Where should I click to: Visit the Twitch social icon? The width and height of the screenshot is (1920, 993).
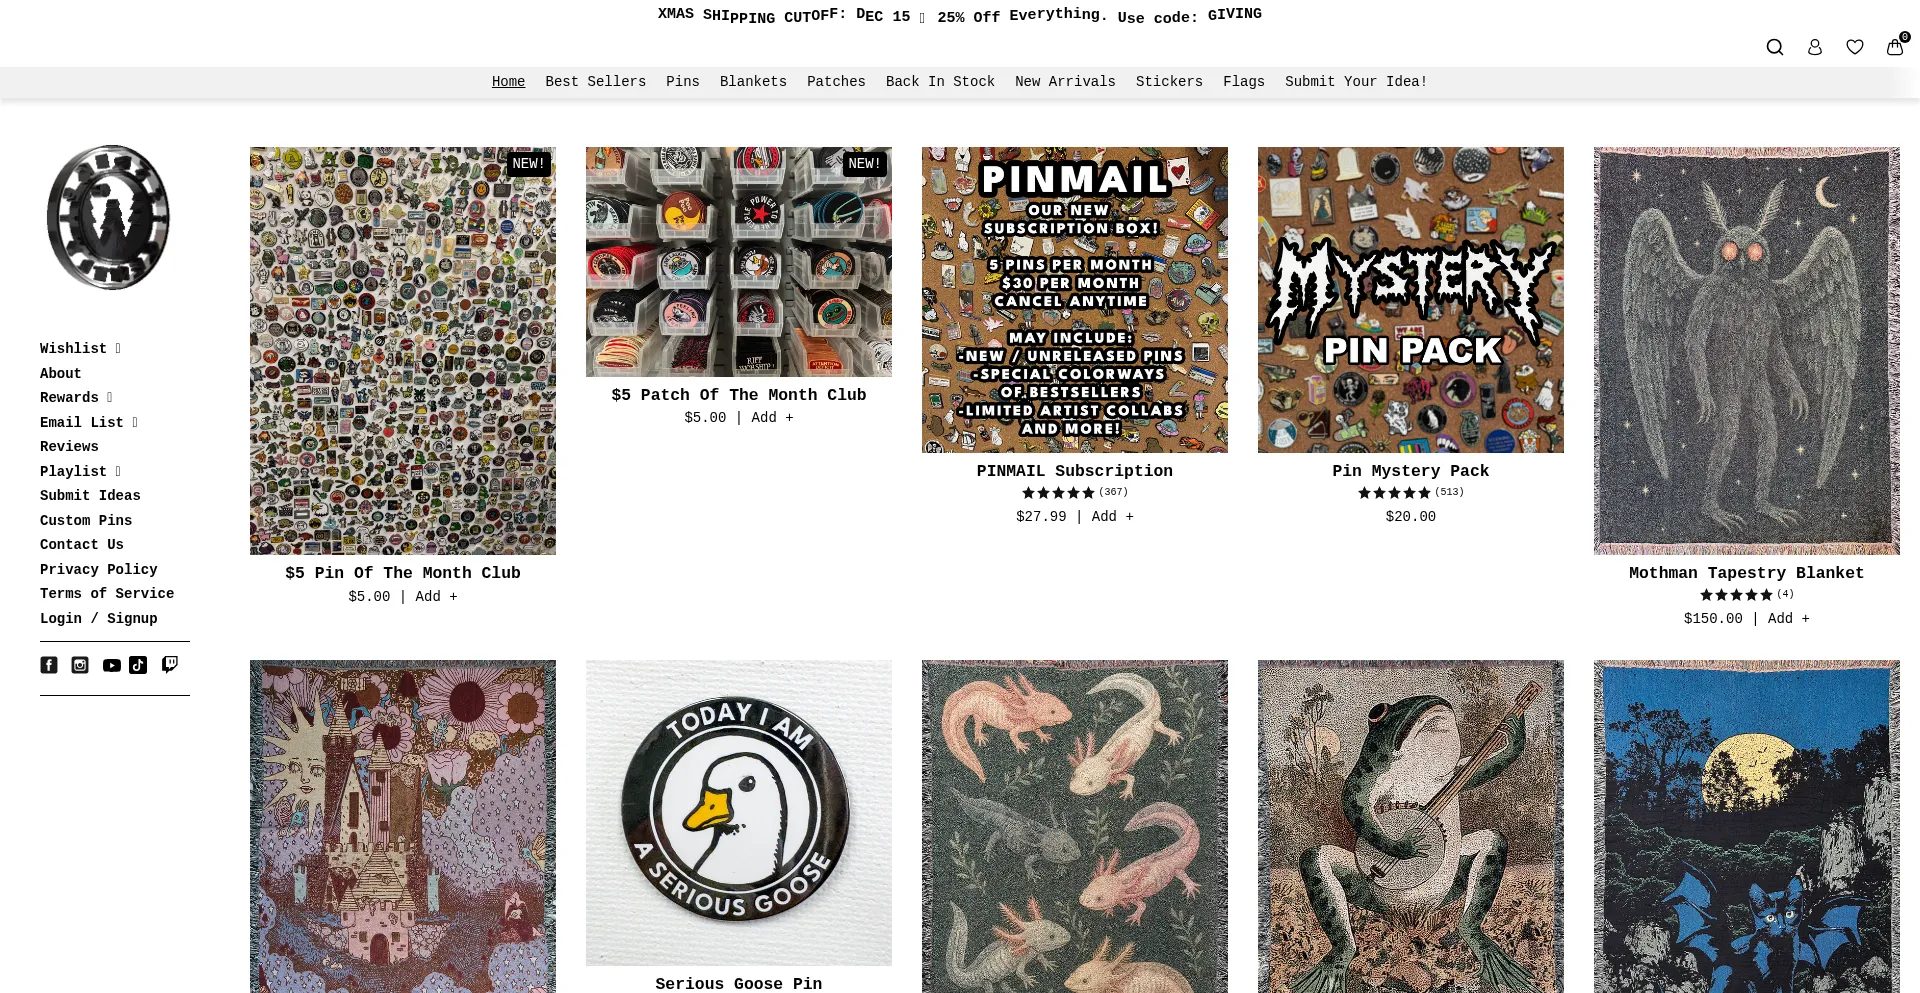[x=170, y=664]
